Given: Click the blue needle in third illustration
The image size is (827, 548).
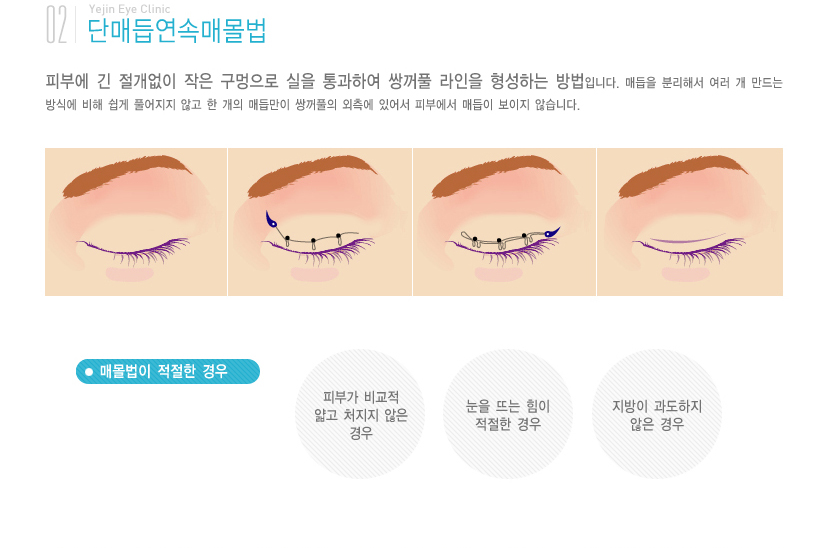Looking at the screenshot, I should pyautogui.click(x=552, y=232).
